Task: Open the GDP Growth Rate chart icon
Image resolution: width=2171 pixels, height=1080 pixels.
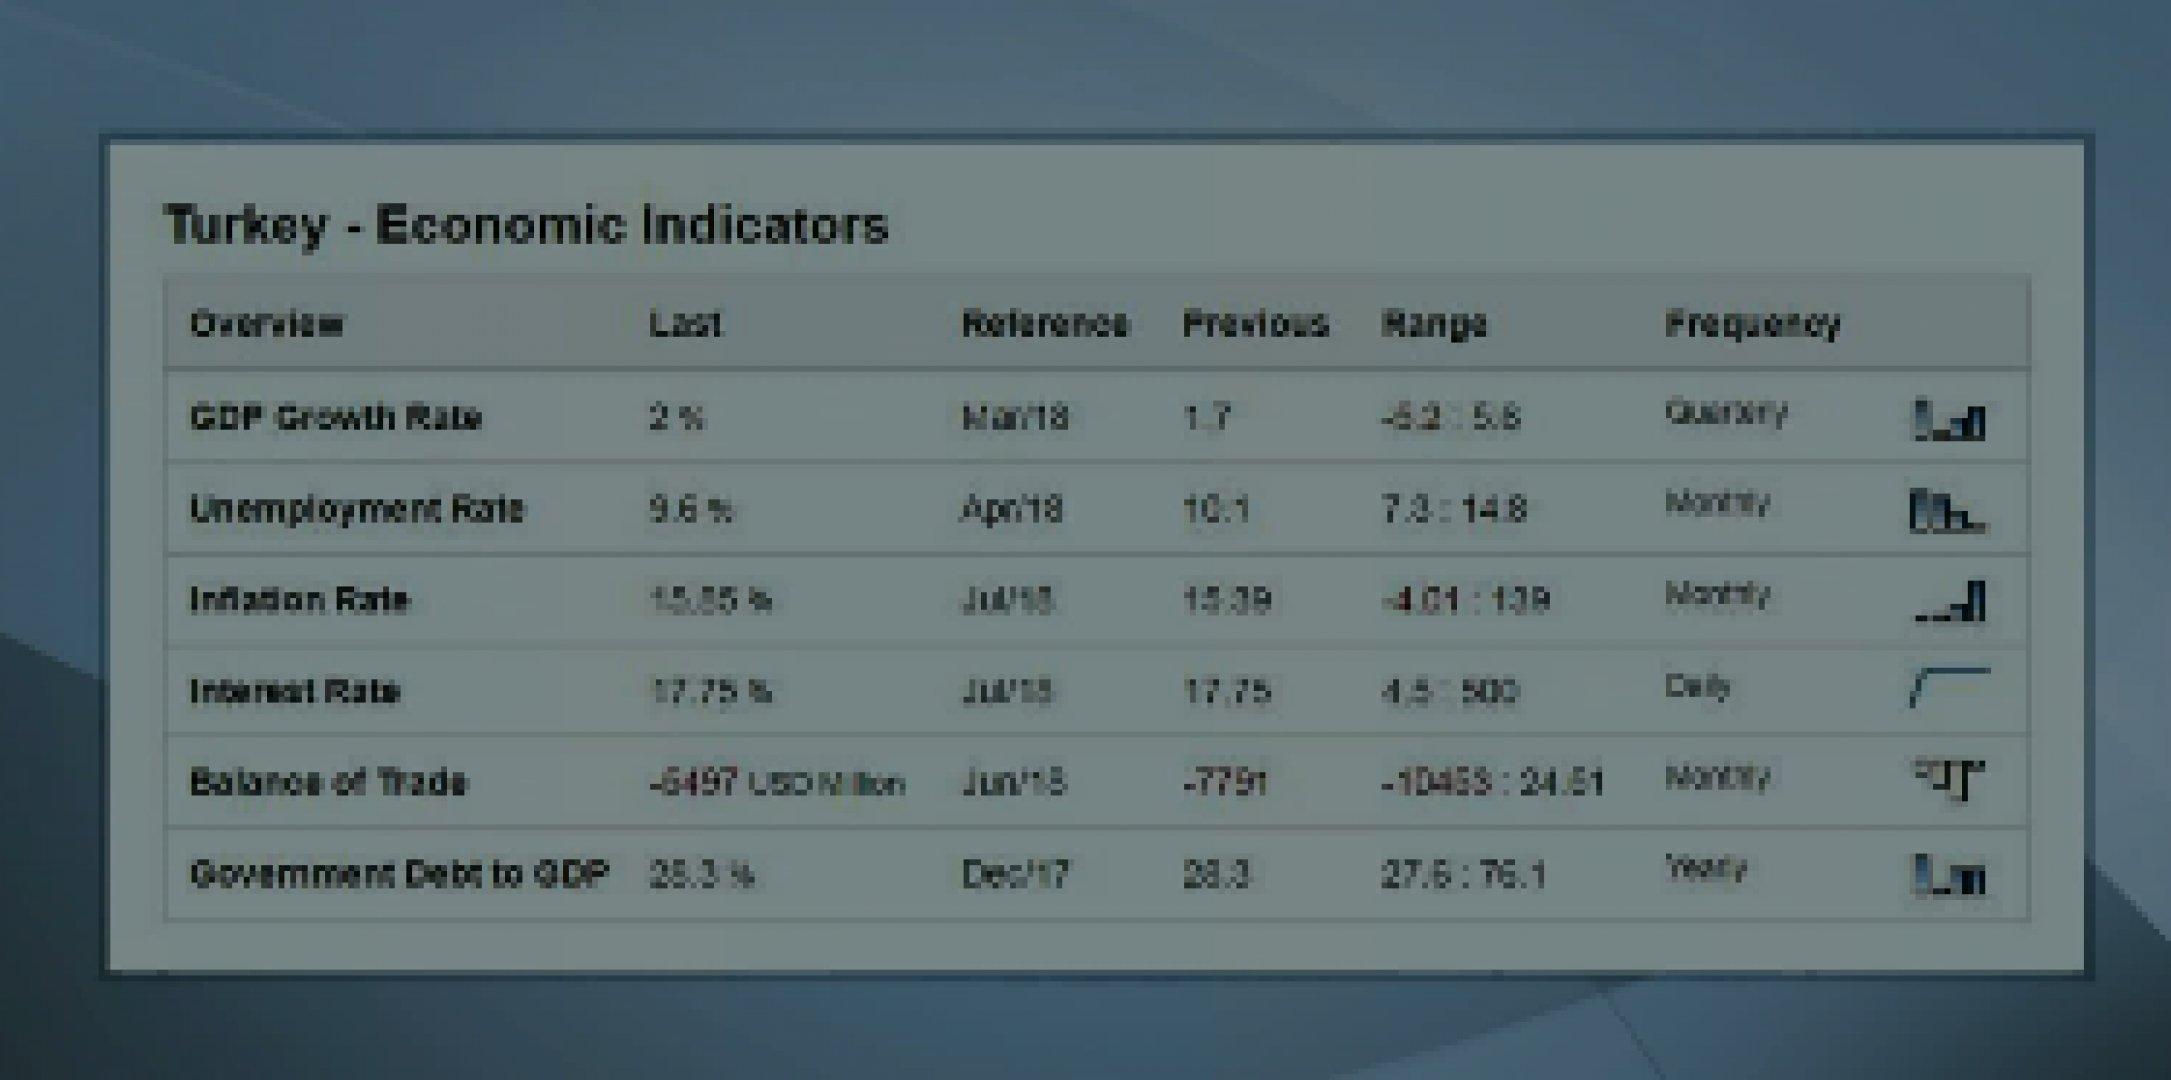Action: (1948, 419)
